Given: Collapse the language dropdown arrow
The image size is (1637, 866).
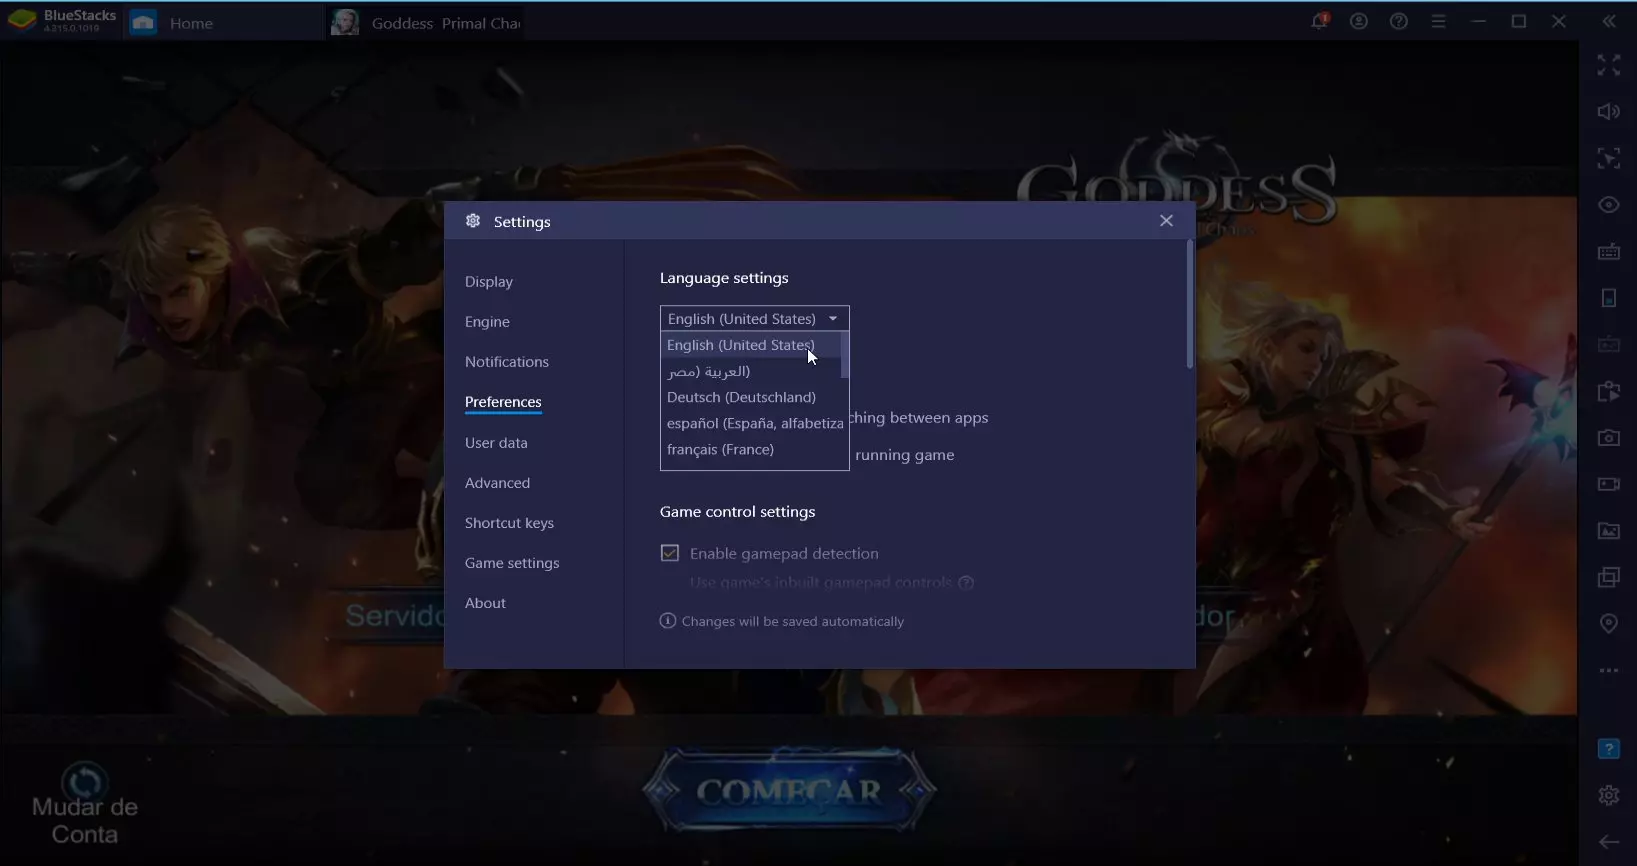Looking at the screenshot, I should click(832, 319).
